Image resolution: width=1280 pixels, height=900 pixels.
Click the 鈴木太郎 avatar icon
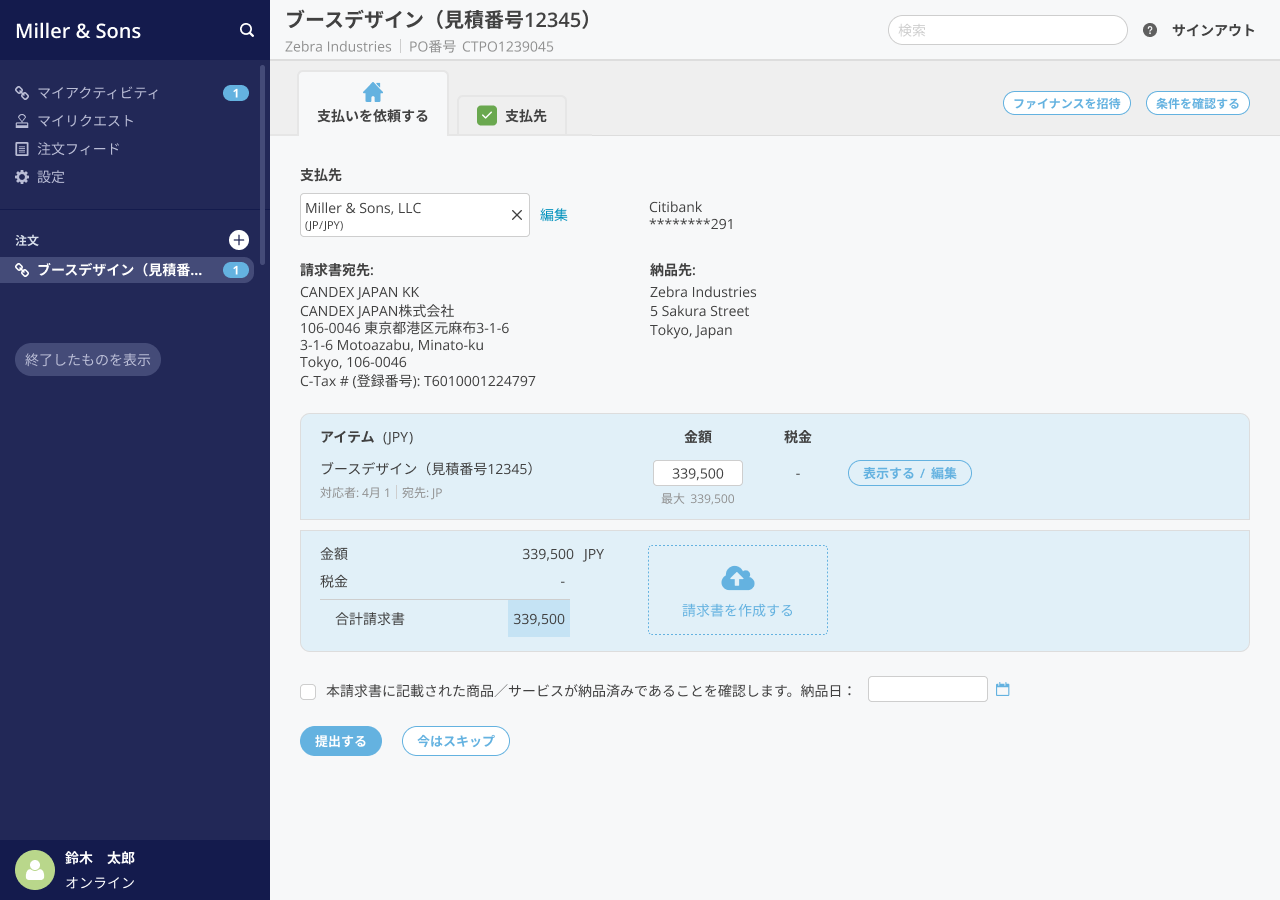click(35, 870)
